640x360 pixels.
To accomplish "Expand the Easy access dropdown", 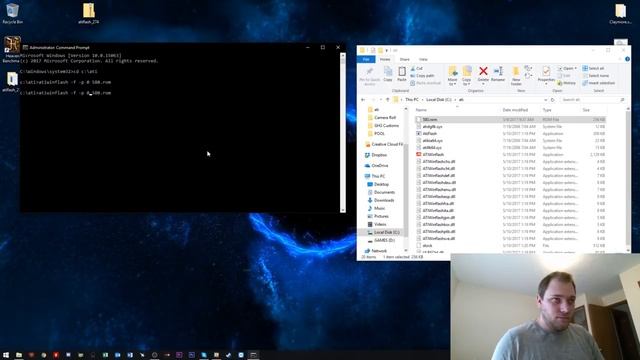I will (528, 76).
